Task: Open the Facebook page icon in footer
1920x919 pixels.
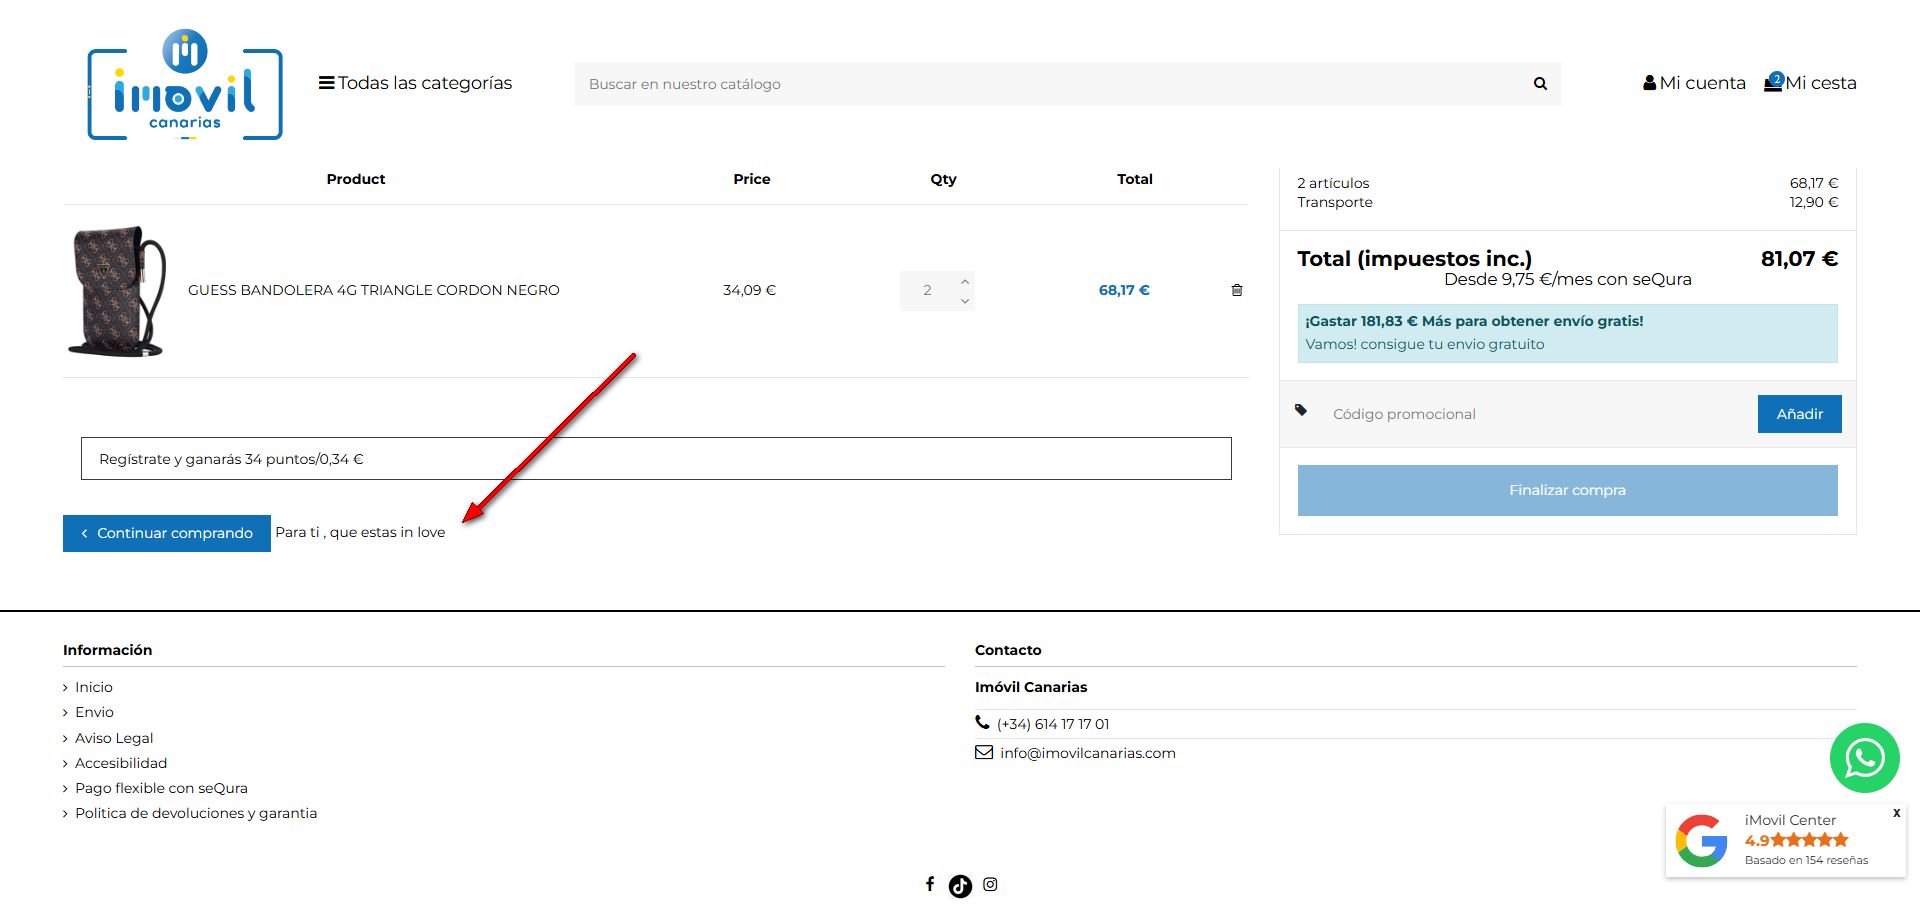Action: [x=930, y=884]
